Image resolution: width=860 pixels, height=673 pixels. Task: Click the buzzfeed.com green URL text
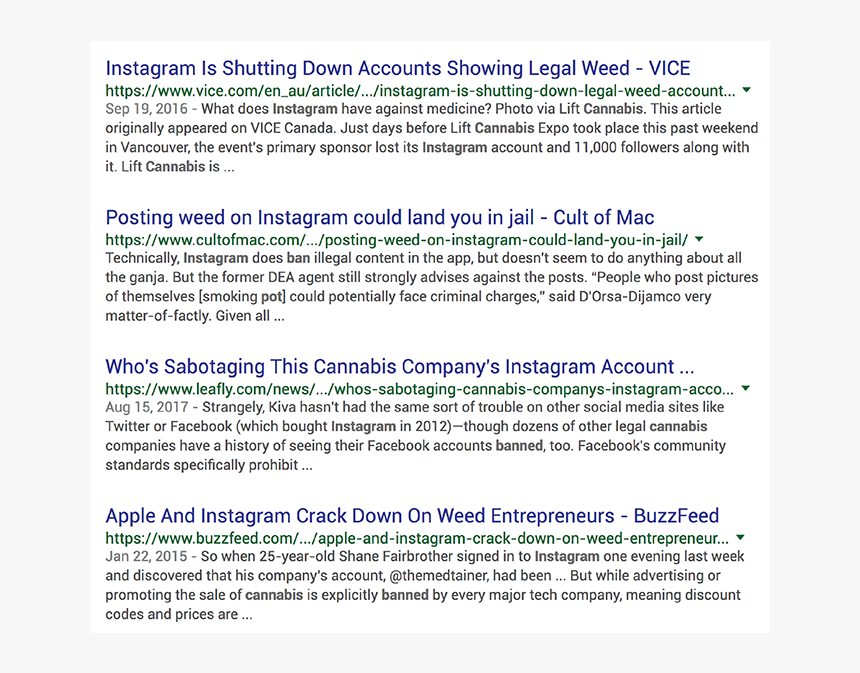[417, 538]
